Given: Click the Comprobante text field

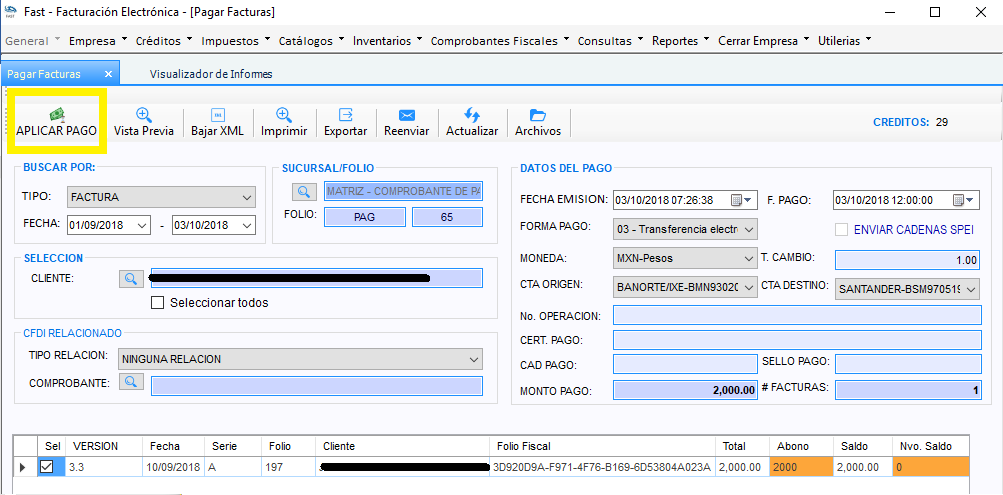Looking at the screenshot, I should pyautogui.click(x=317, y=386).
